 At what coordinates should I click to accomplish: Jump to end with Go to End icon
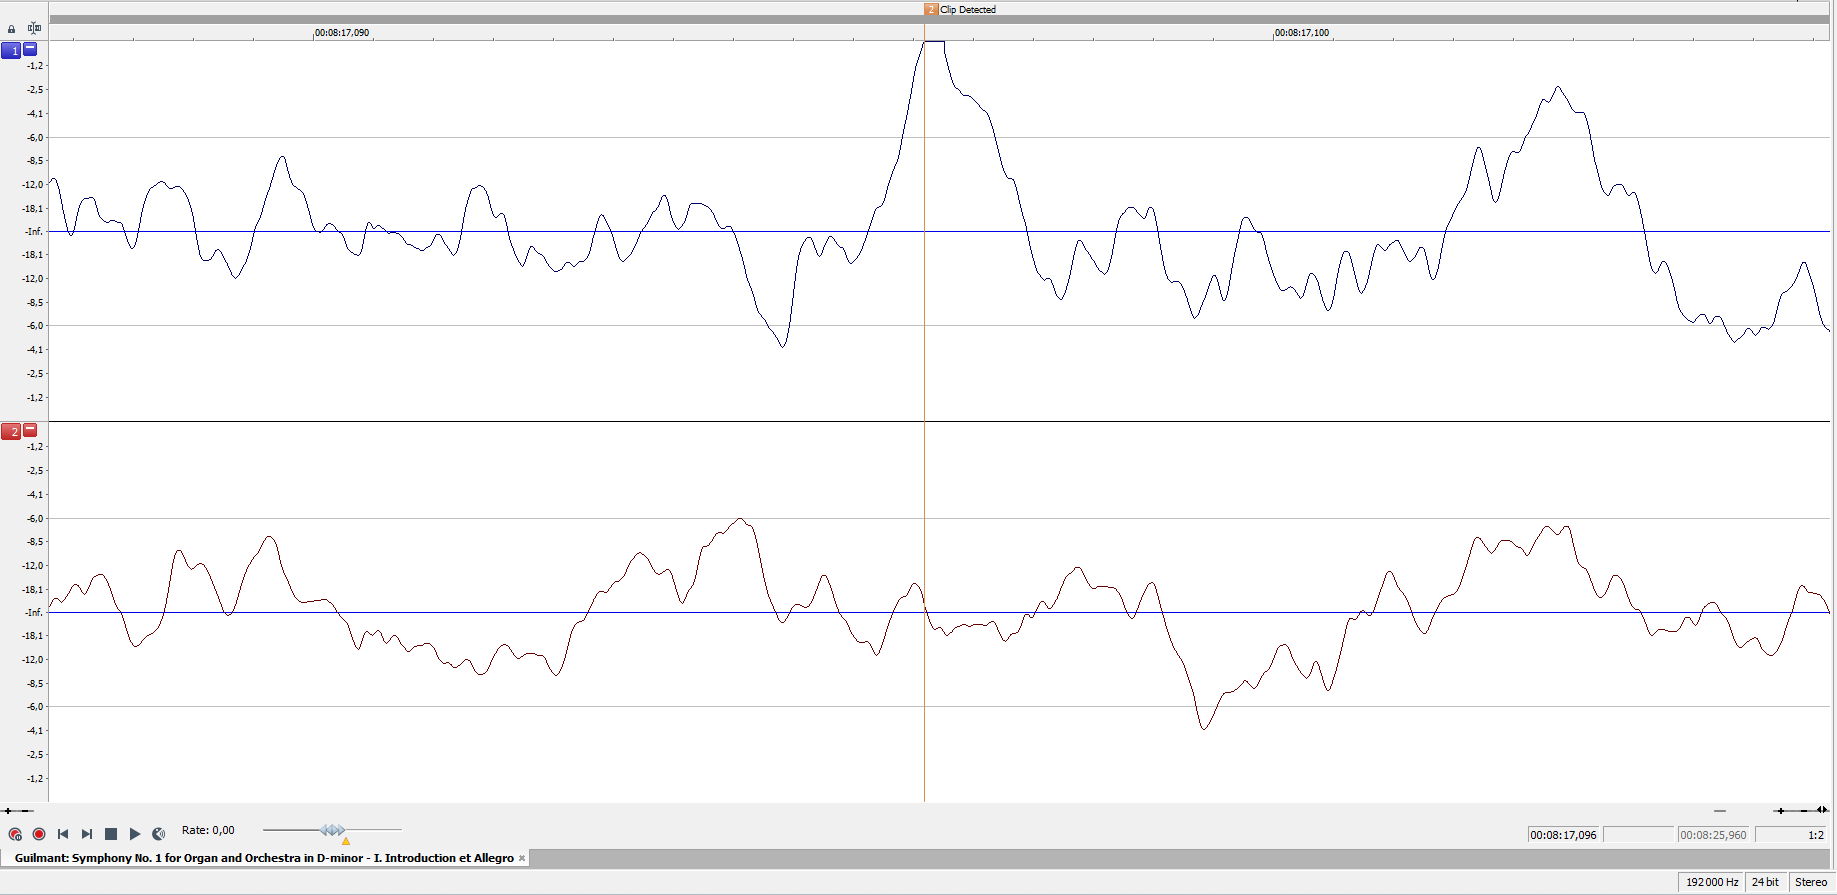pyautogui.click(x=87, y=834)
